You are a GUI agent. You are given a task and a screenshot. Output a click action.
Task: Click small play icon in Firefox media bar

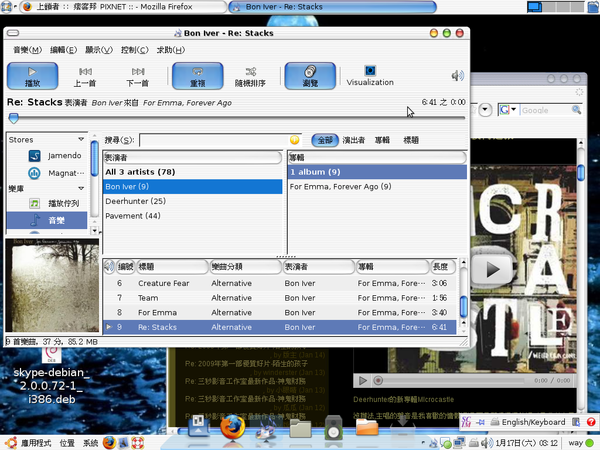pos(363,380)
